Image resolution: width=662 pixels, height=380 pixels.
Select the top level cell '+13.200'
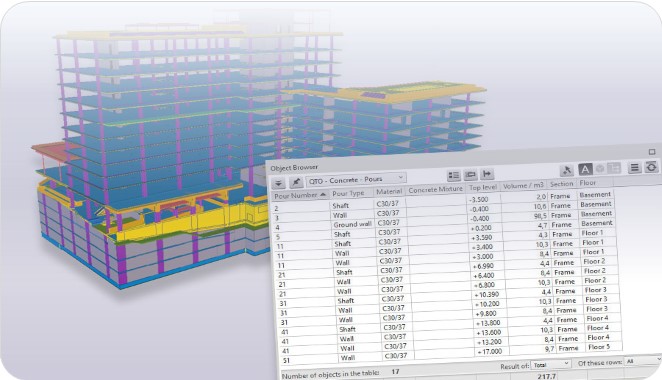point(488,342)
